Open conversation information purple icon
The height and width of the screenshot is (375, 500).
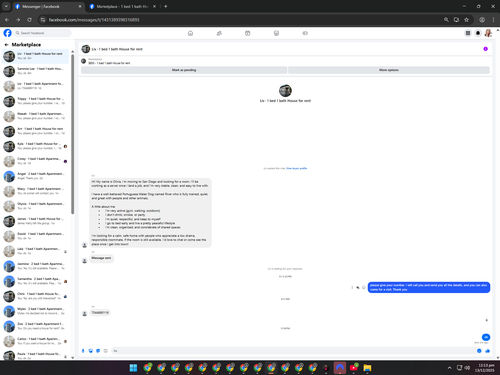pos(485,49)
